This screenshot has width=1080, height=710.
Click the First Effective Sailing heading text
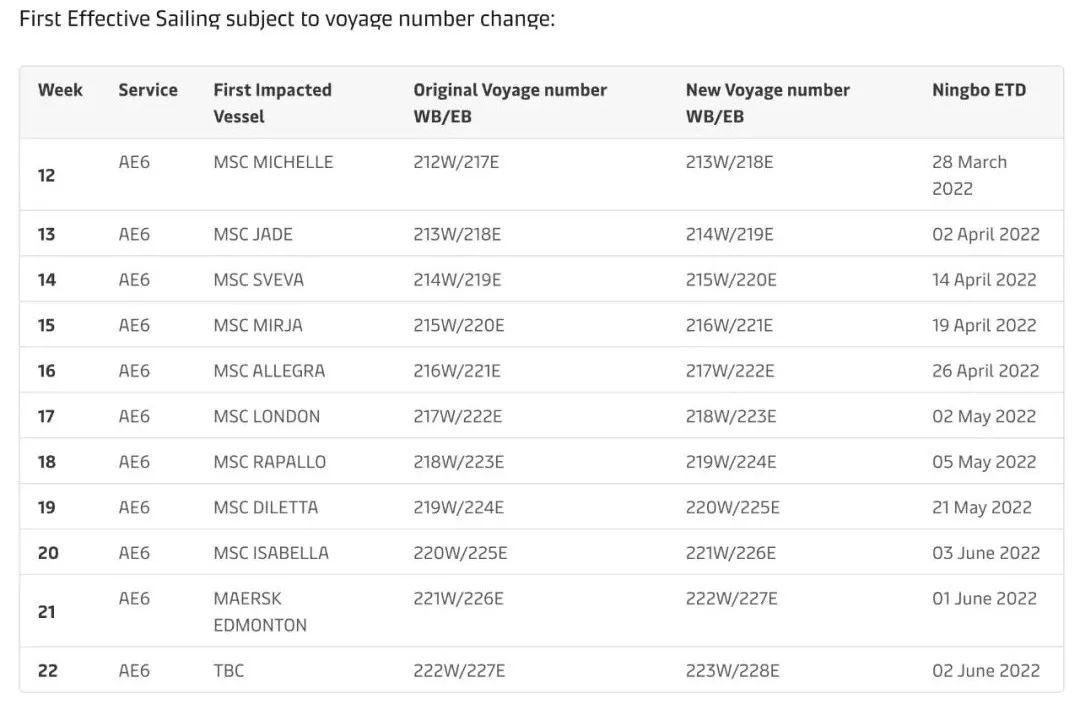click(x=286, y=19)
